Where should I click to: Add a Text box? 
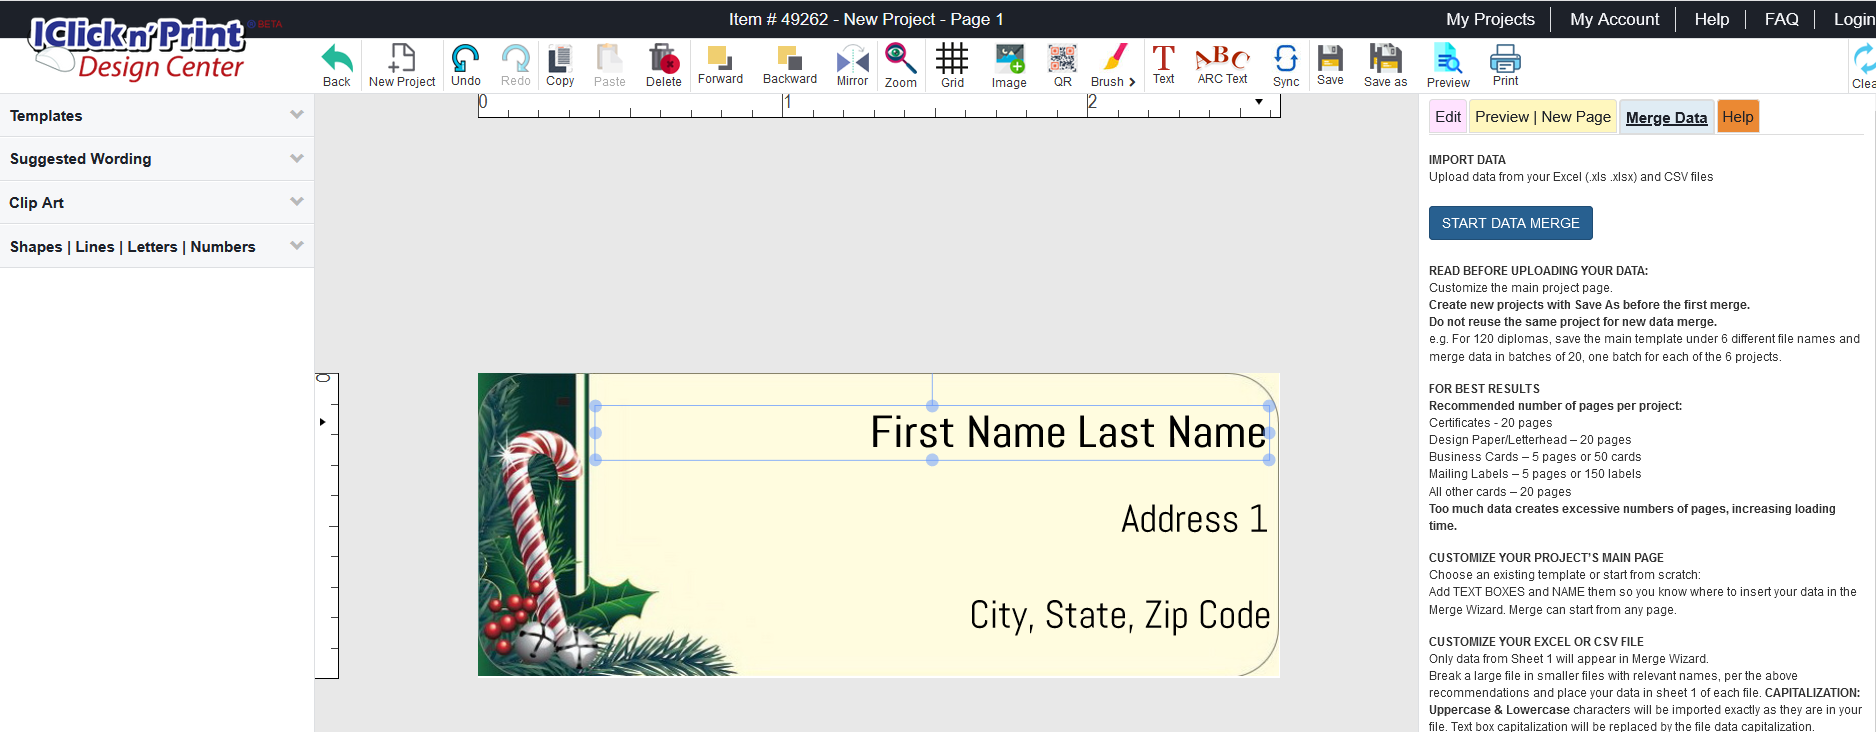[1164, 65]
